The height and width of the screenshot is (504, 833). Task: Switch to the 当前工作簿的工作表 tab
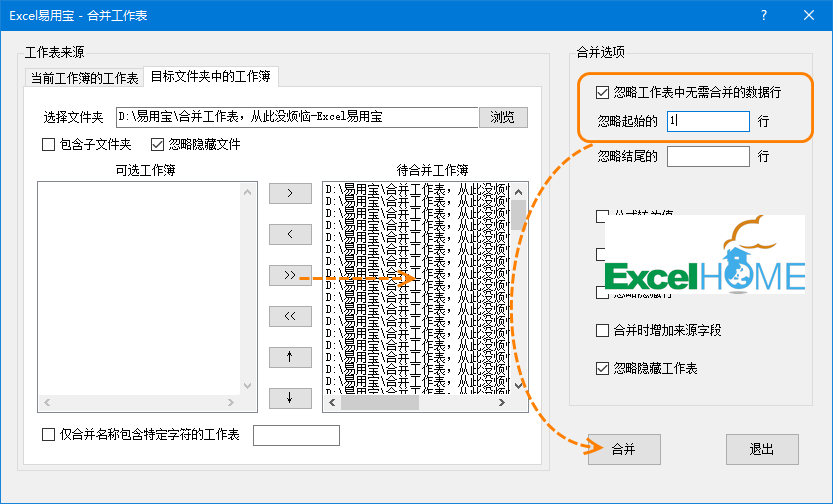[x=84, y=79]
